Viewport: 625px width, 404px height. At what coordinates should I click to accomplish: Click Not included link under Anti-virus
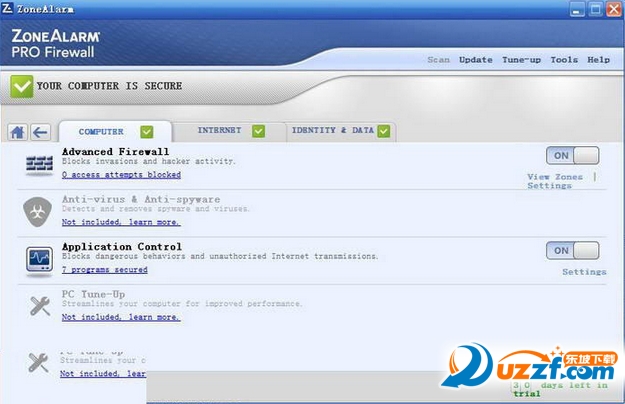coord(121,222)
